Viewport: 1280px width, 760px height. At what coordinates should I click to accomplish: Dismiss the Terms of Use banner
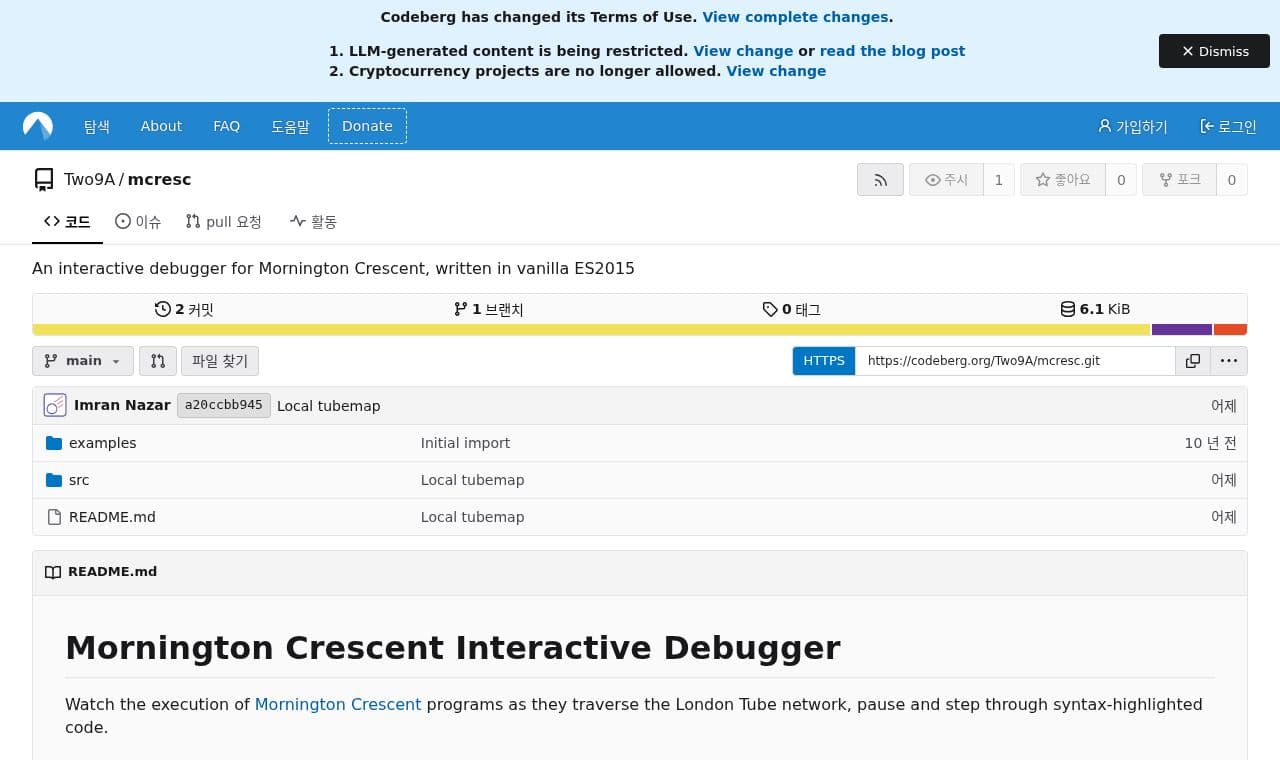1214,51
